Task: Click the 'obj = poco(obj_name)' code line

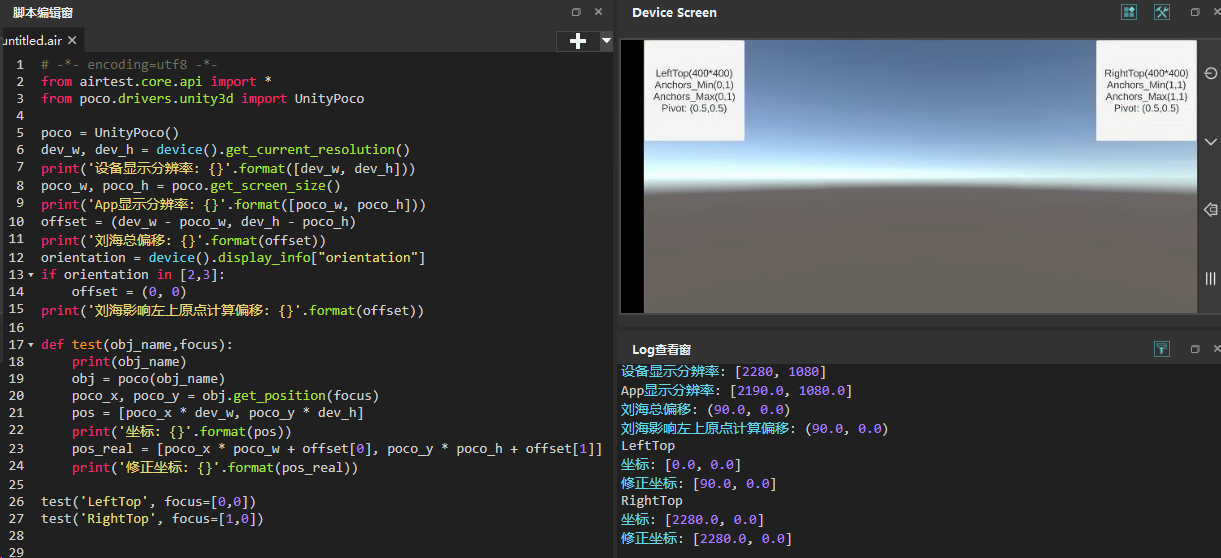Action: (148, 379)
